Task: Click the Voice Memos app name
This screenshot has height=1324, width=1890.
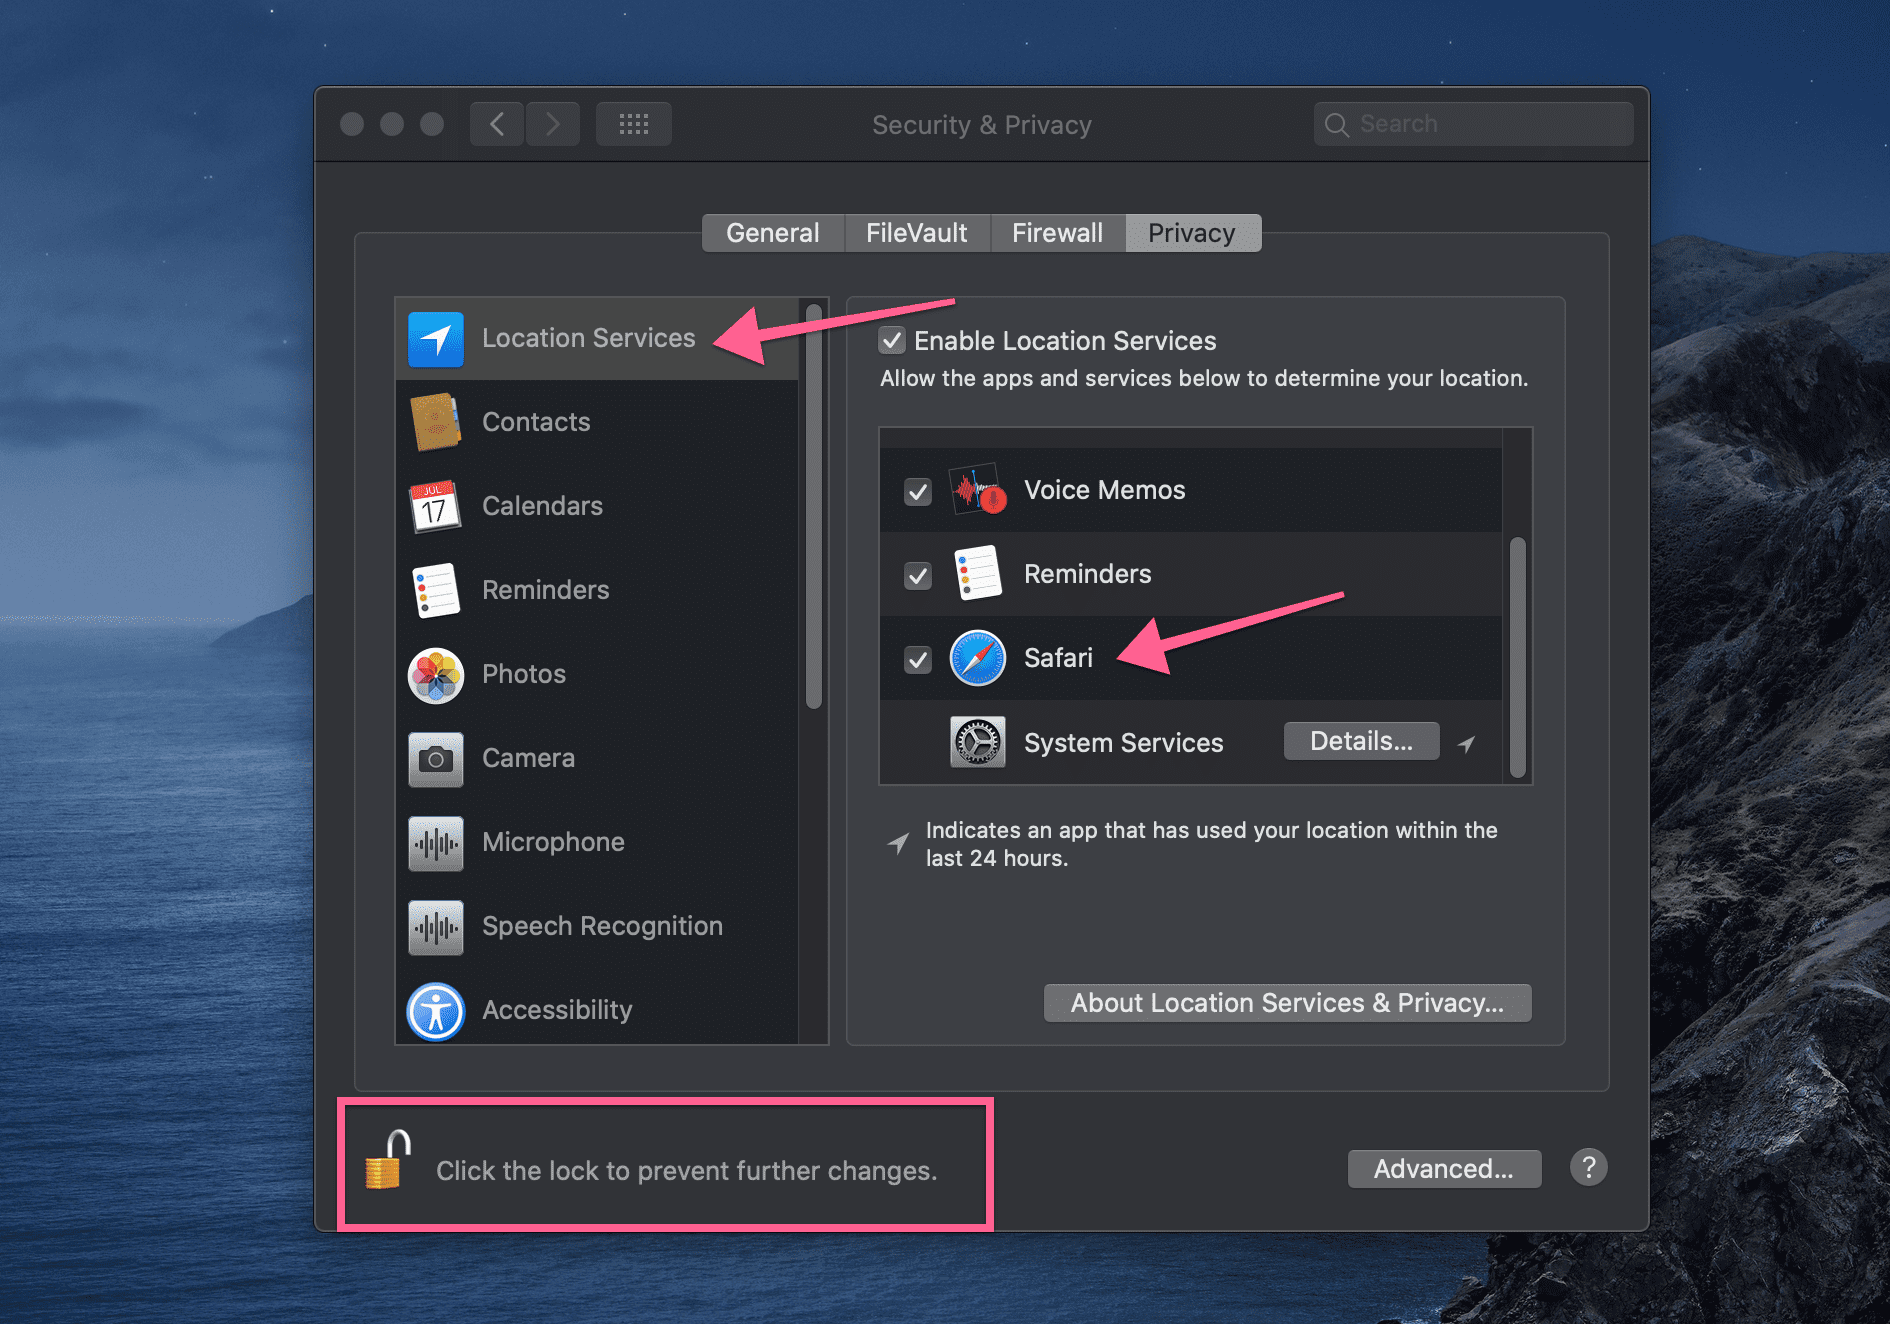Action: (1105, 490)
